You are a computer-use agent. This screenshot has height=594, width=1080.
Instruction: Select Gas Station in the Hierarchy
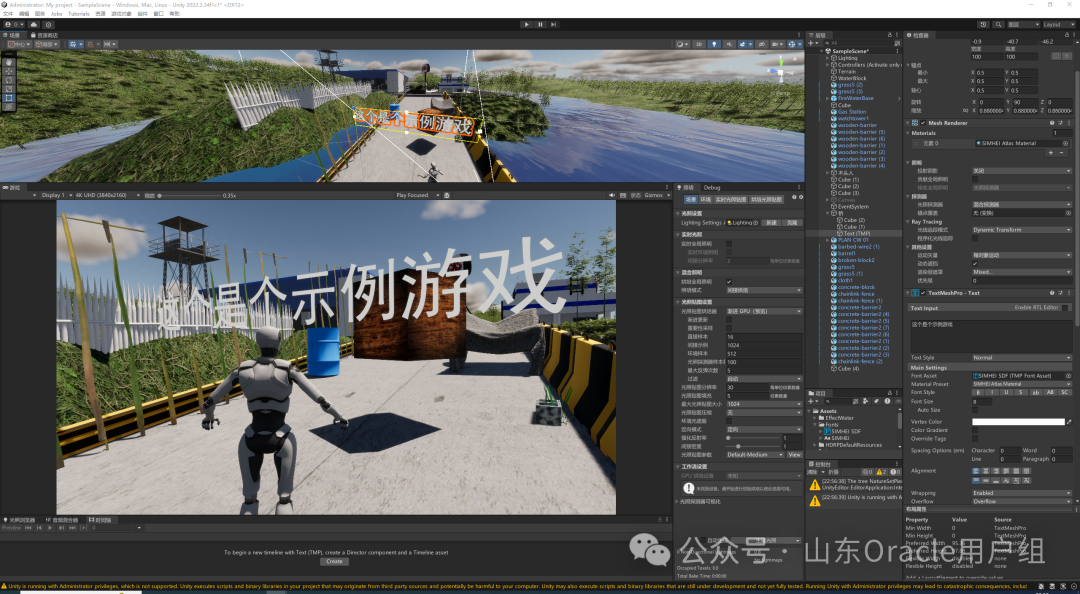tap(852, 112)
